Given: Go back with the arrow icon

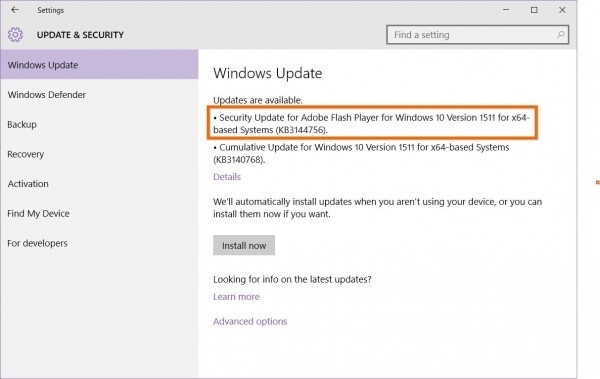Looking at the screenshot, I should tap(15, 10).
